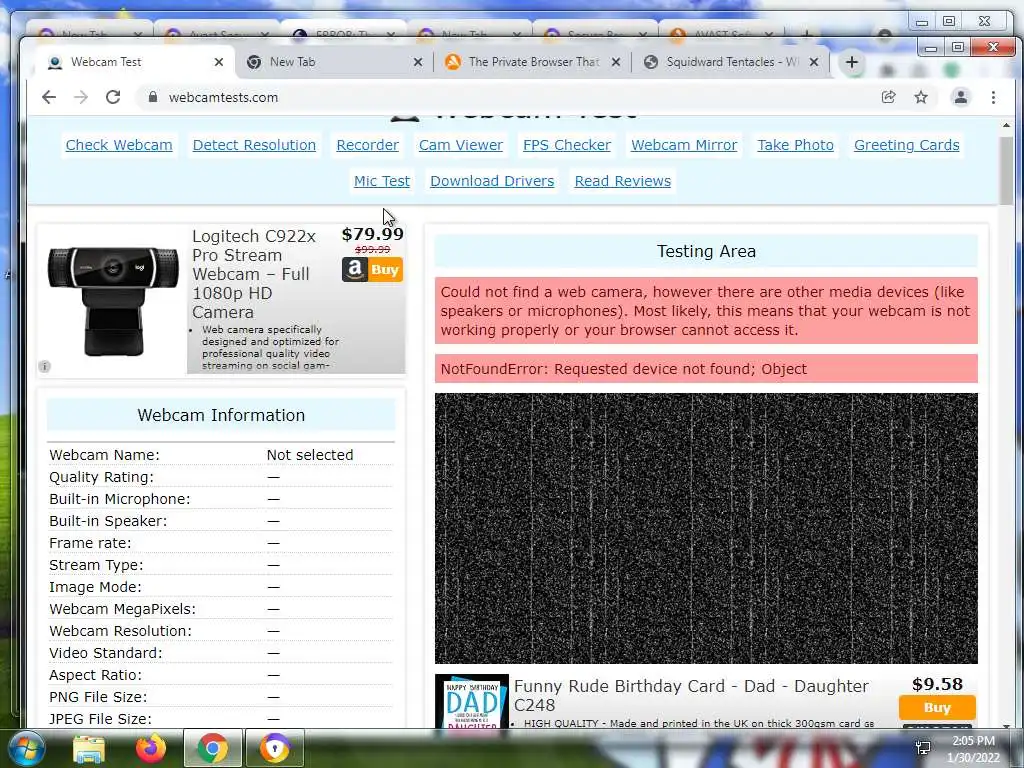This screenshot has width=1024, height=768.
Task: Click the network icon in system tray
Action: (923, 748)
